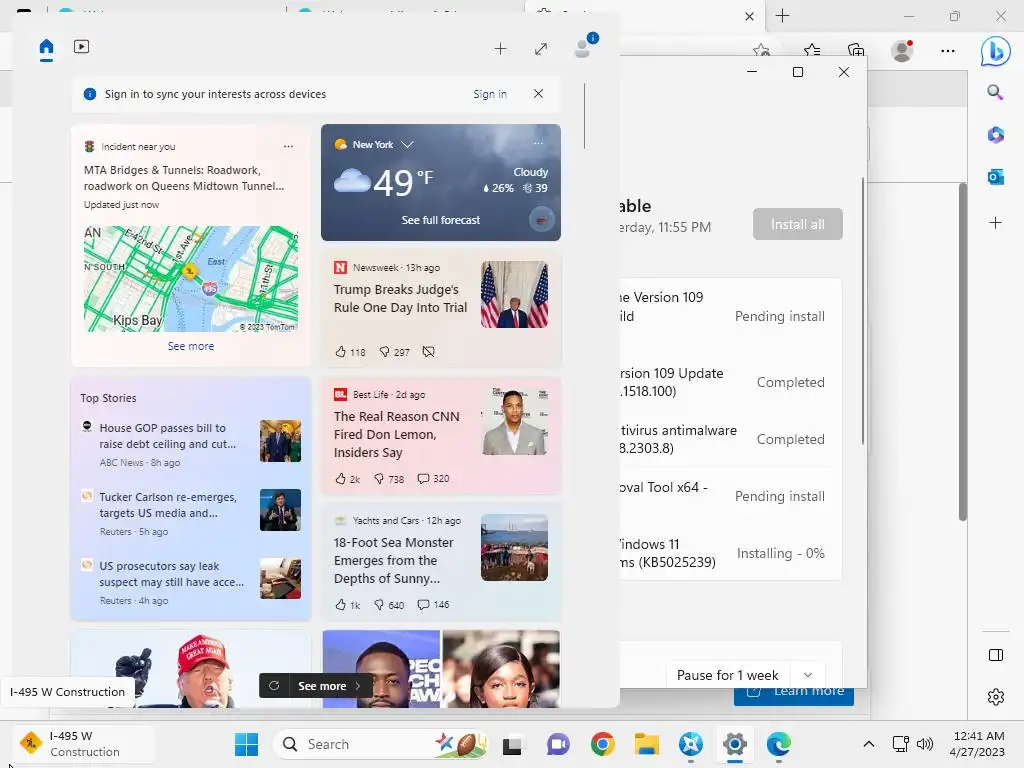Expand the New York location dropdown
The width and height of the screenshot is (1024, 768).
pos(408,144)
